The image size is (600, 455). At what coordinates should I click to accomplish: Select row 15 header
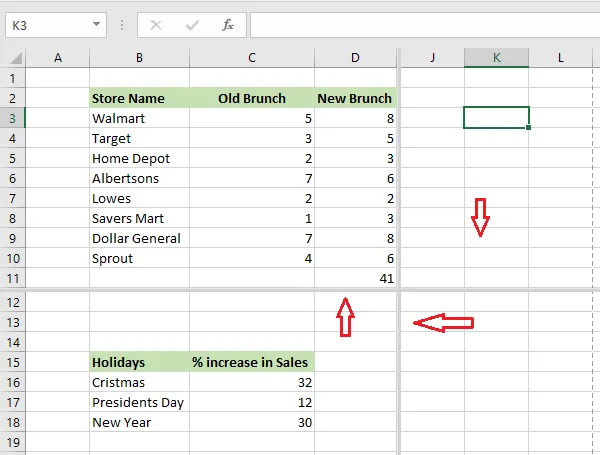pyautogui.click(x=13, y=362)
